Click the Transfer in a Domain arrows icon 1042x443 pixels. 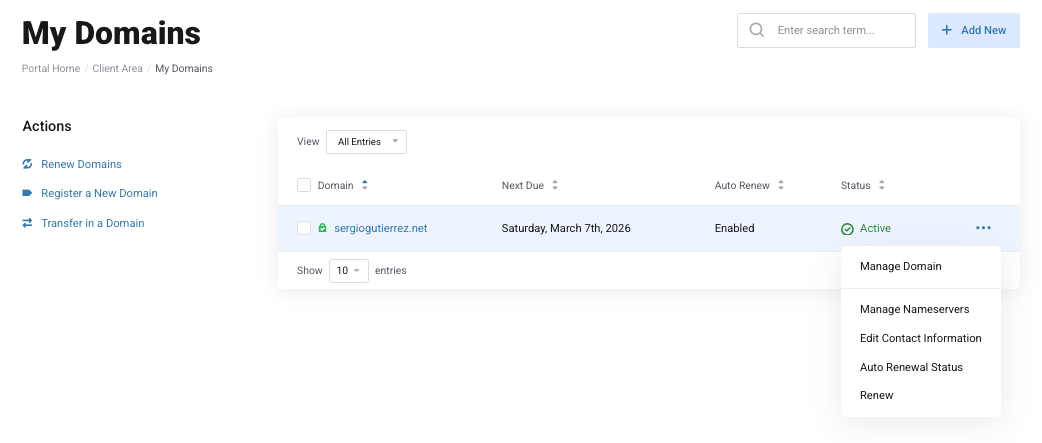click(x=28, y=223)
